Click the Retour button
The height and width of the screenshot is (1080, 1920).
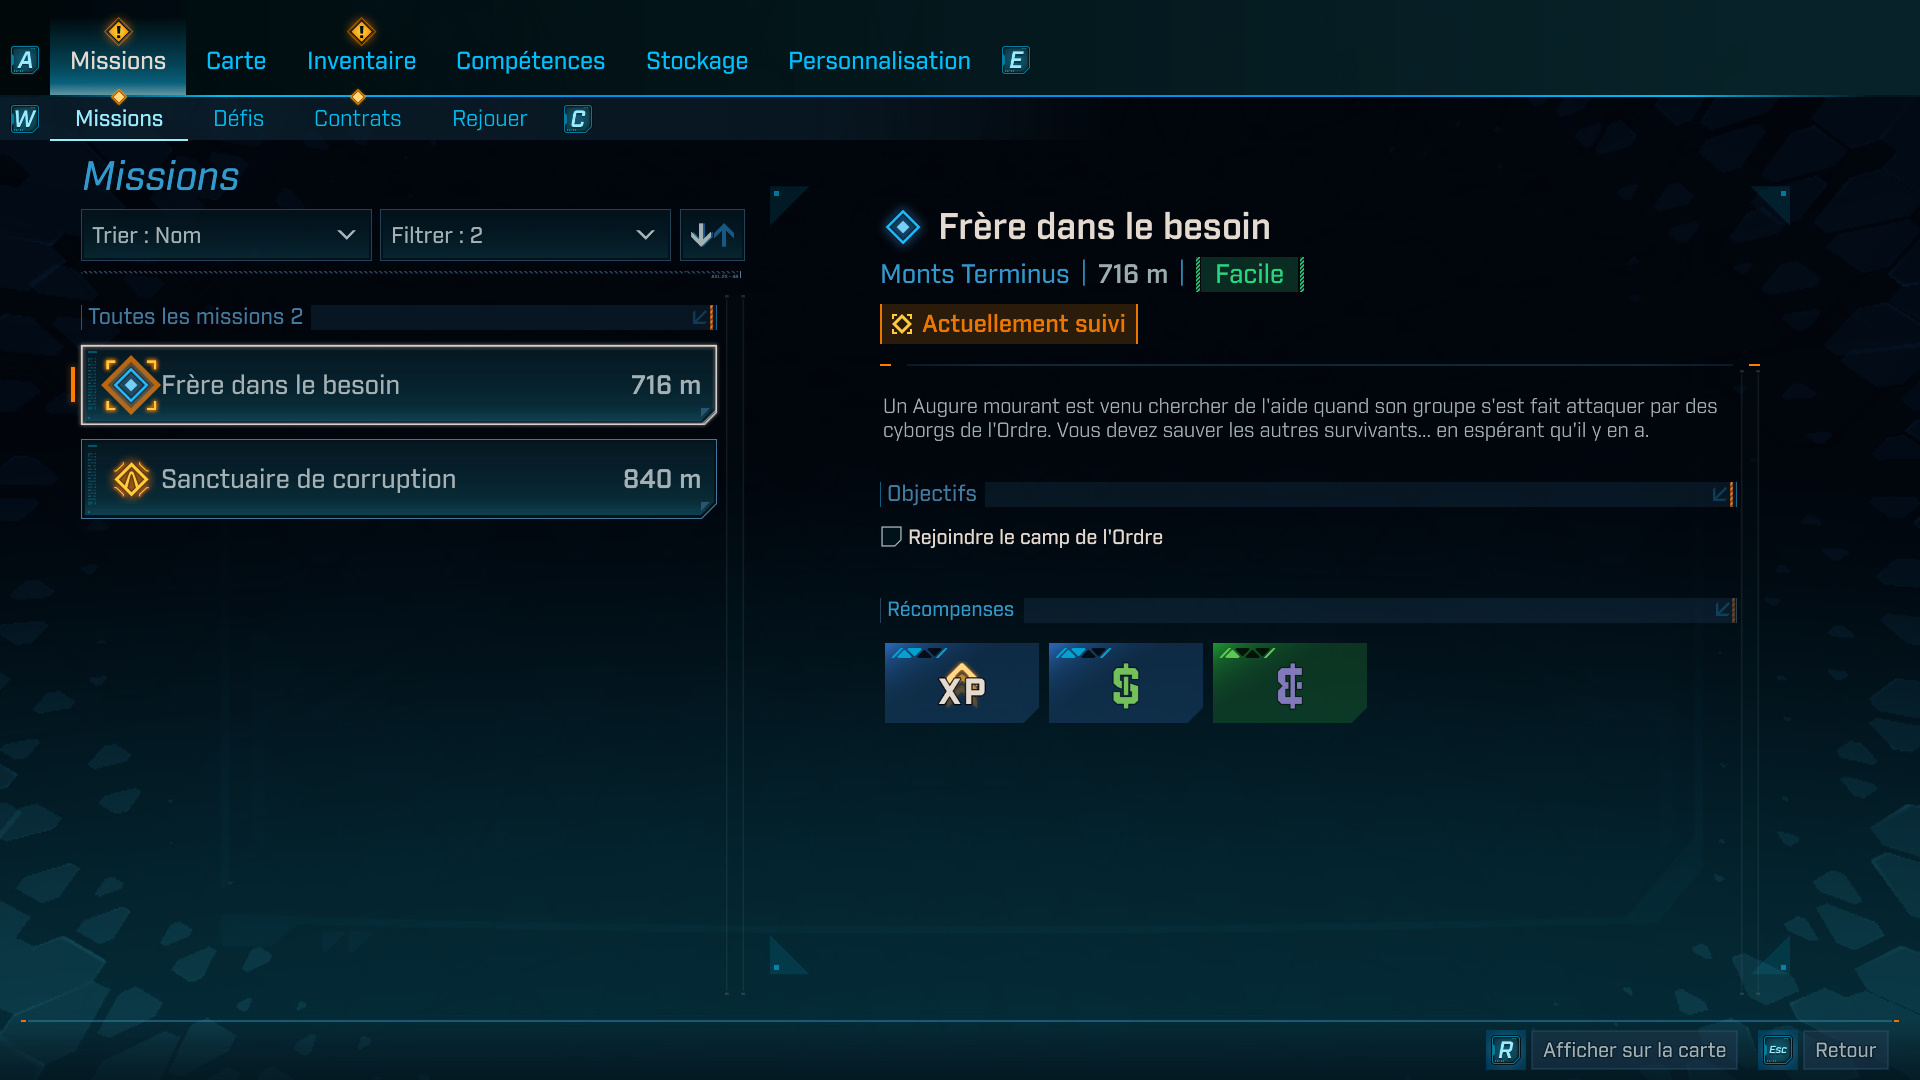coord(1845,1050)
